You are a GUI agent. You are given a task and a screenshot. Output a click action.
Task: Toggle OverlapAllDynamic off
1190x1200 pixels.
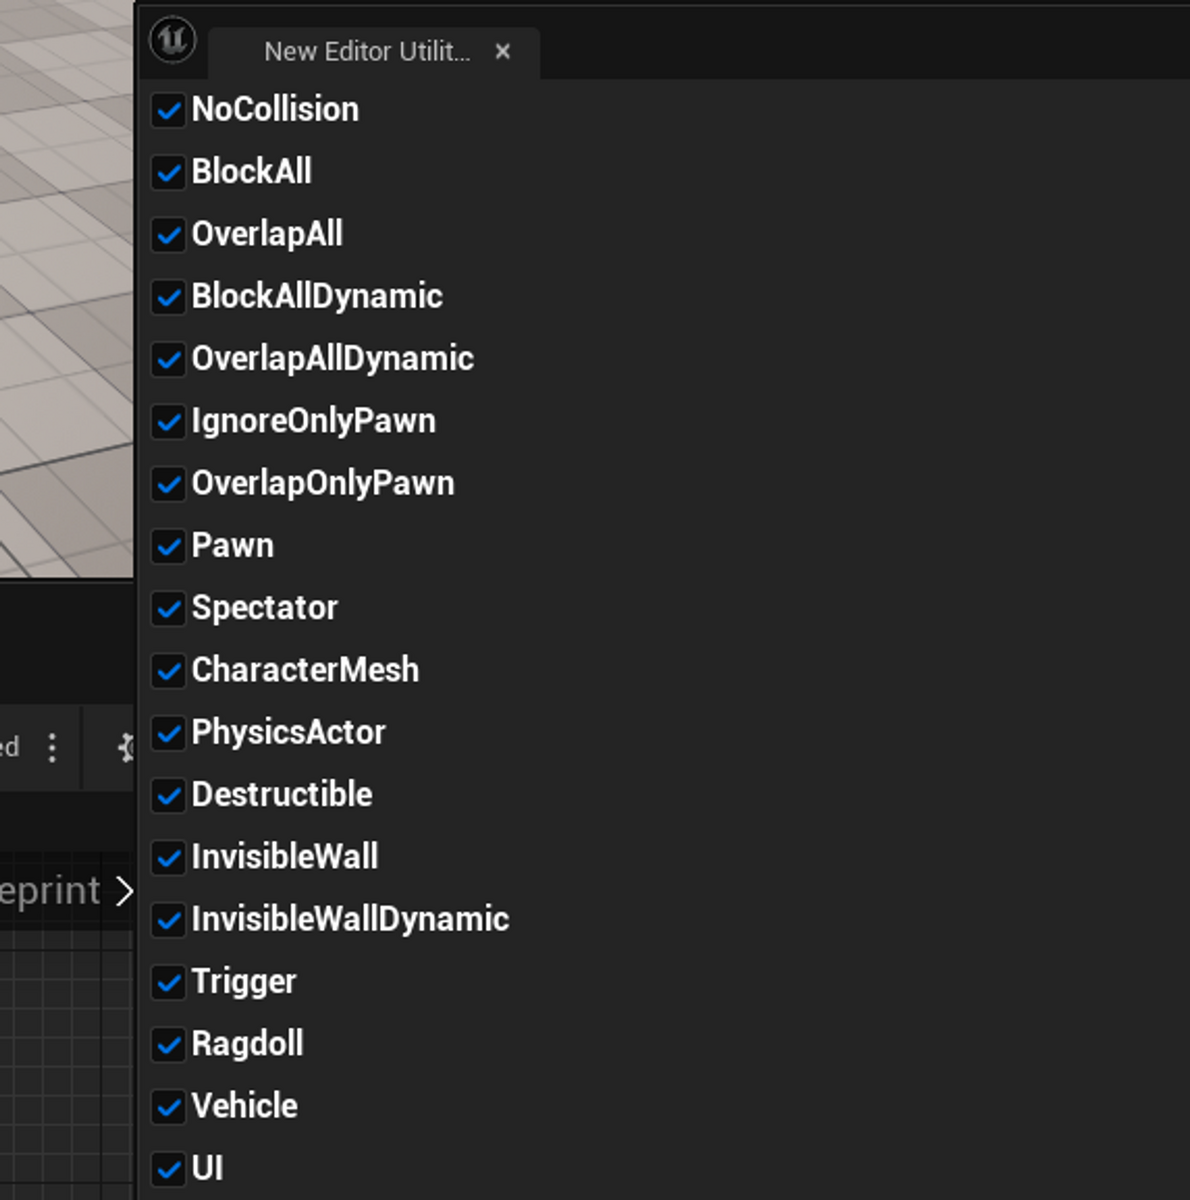coord(167,361)
